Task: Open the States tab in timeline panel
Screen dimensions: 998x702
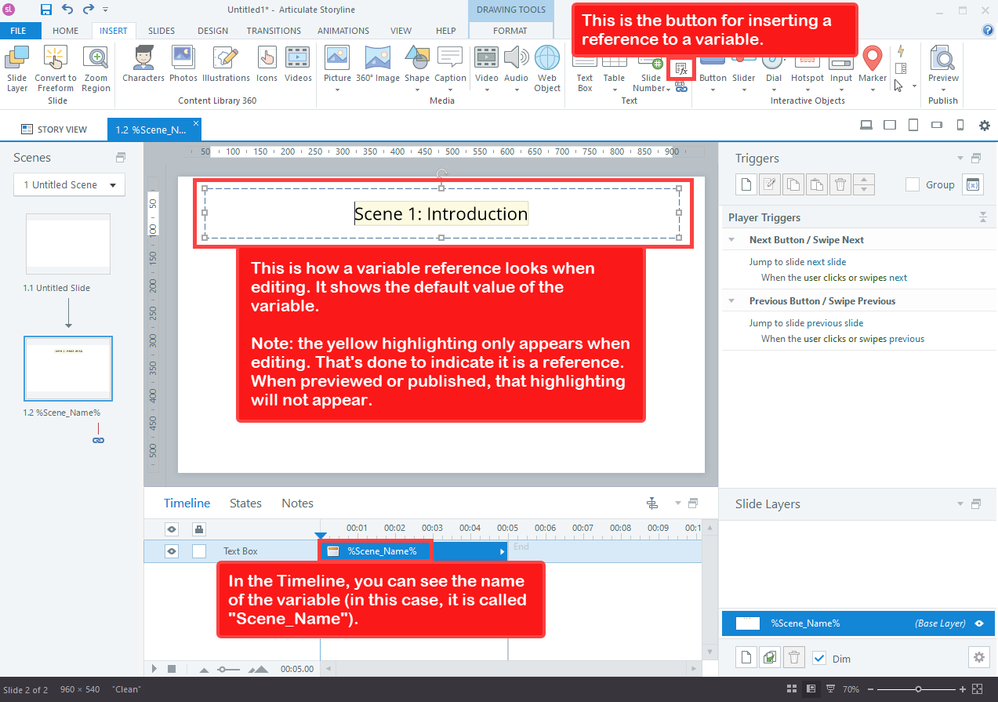Action: click(x=245, y=503)
